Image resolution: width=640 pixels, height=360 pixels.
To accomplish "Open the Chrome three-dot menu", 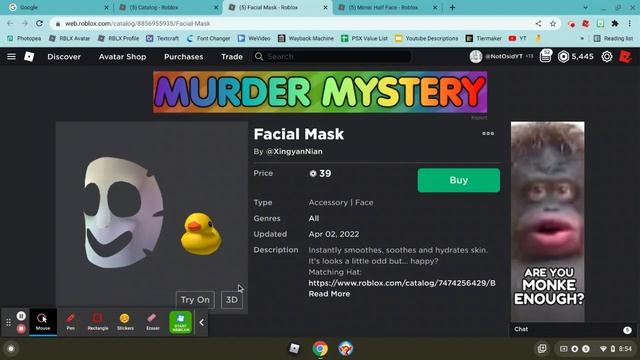I will [x=630, y=24].
